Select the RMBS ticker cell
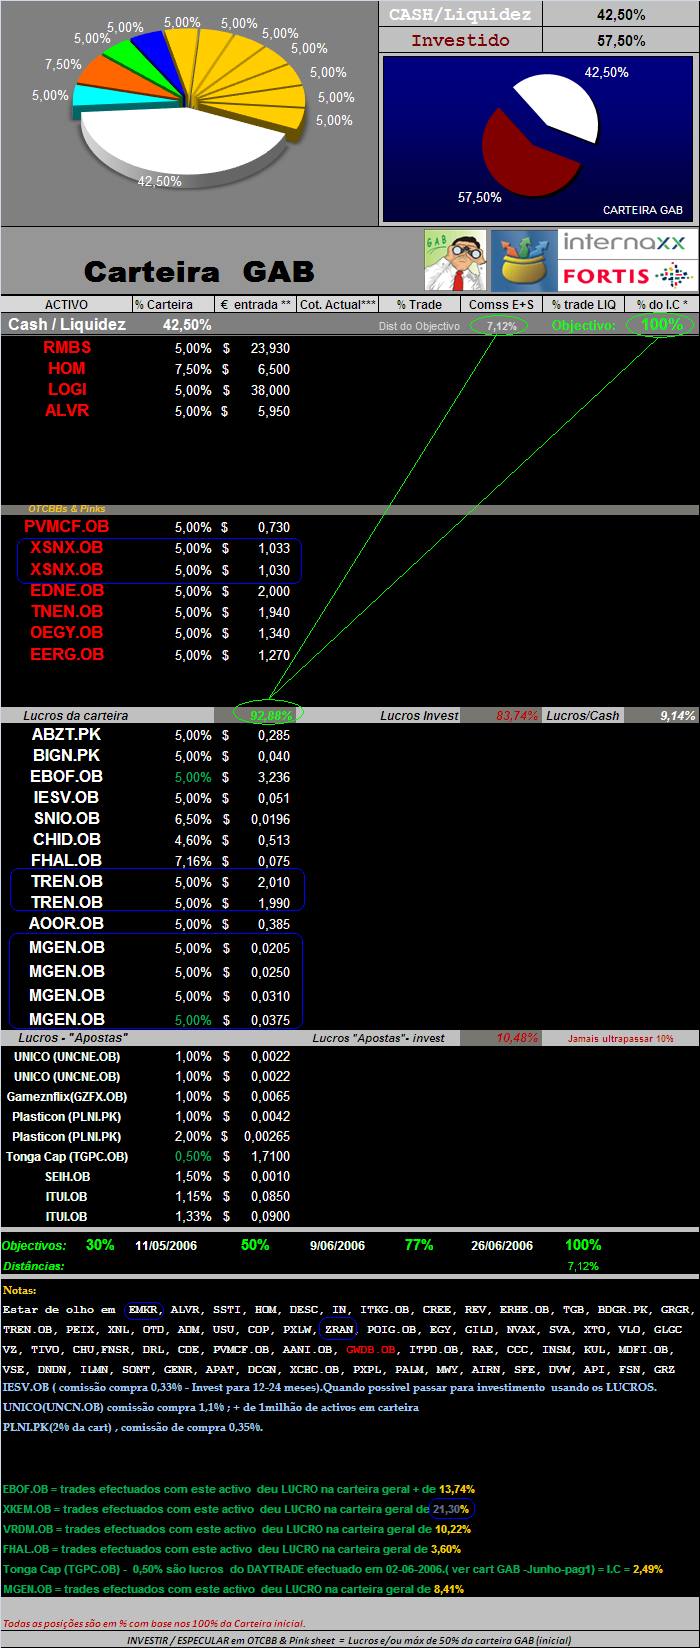This screenshot has width=700, height=1648. (x=67, y=347)
